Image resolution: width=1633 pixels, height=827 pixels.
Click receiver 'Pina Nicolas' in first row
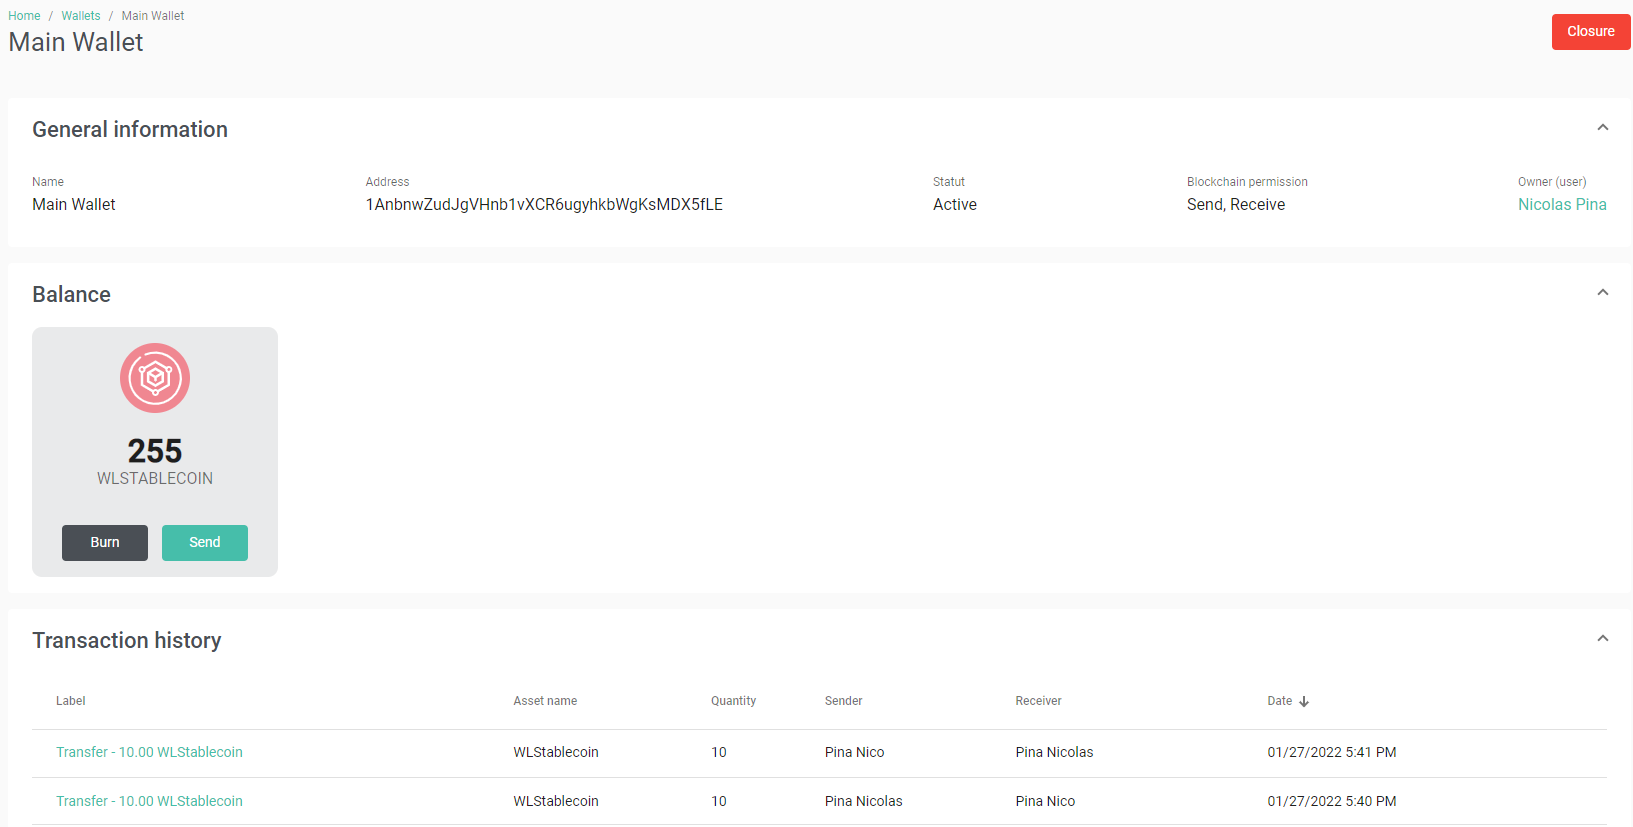point(1054,752)
